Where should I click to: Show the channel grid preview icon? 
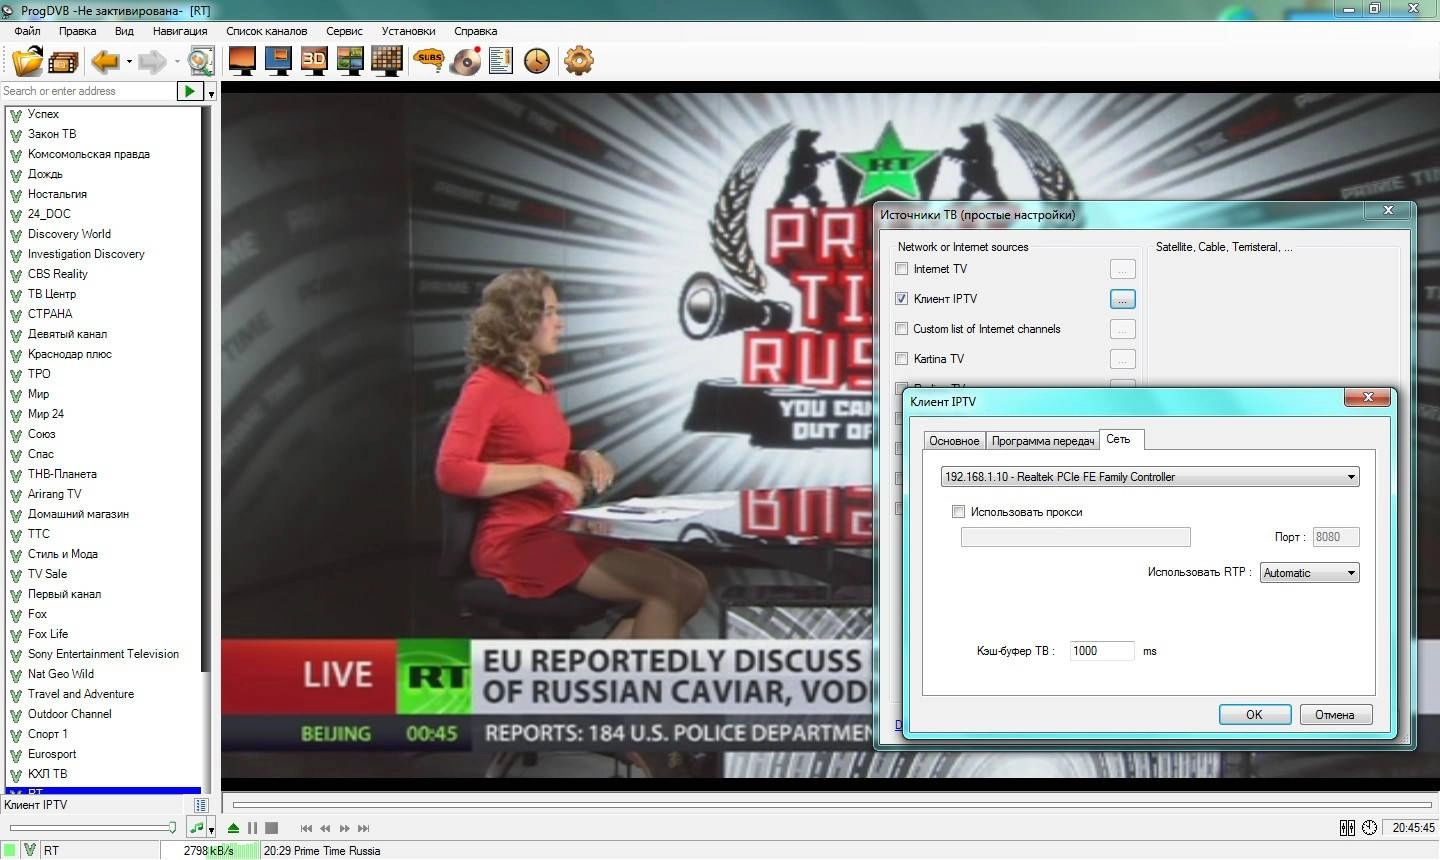coord(386,61)
